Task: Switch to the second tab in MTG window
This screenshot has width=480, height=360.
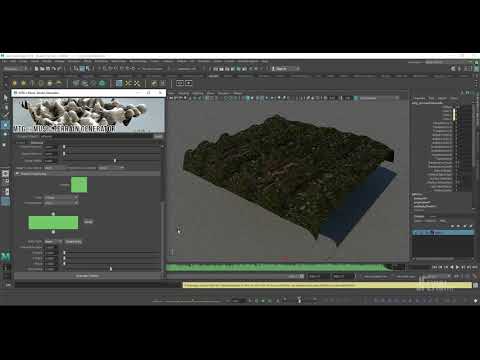Action: pos(37,142)
